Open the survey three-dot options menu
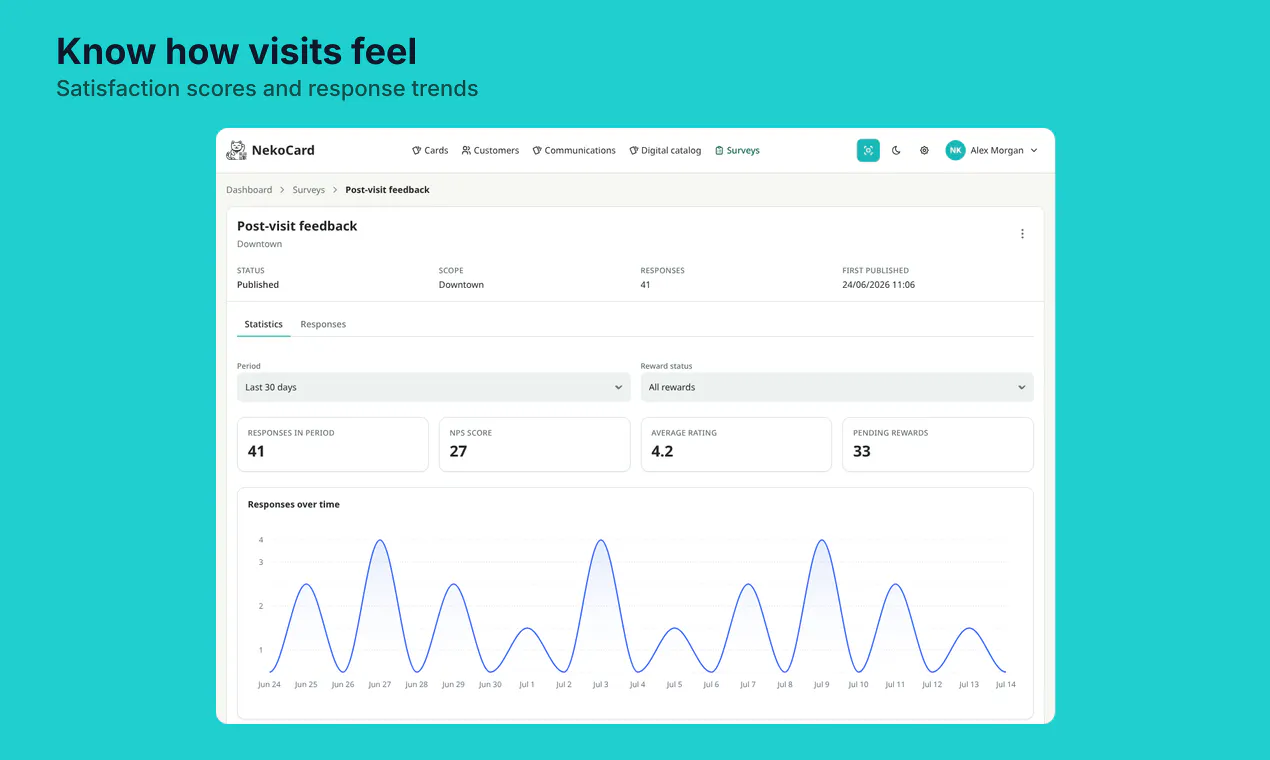 (x=1022, y=234)
